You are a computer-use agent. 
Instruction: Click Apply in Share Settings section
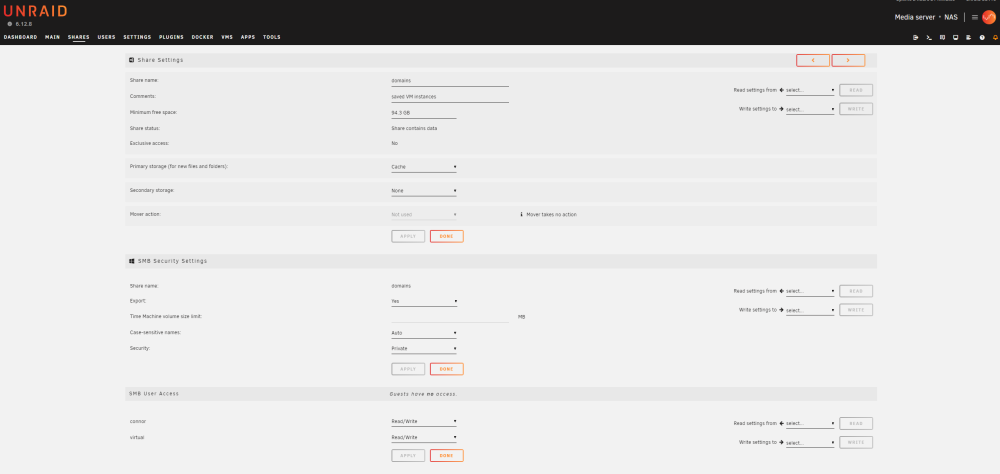click(x=408, y=236)
